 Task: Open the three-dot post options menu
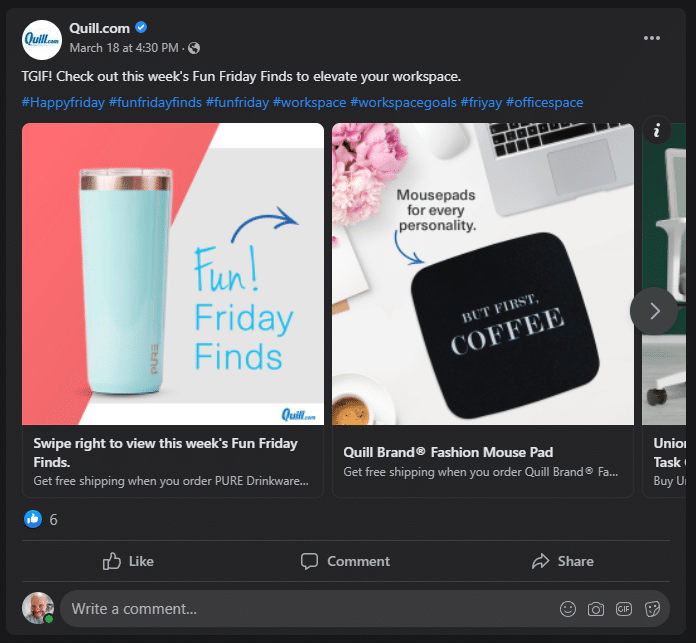(x=652, y=38)
